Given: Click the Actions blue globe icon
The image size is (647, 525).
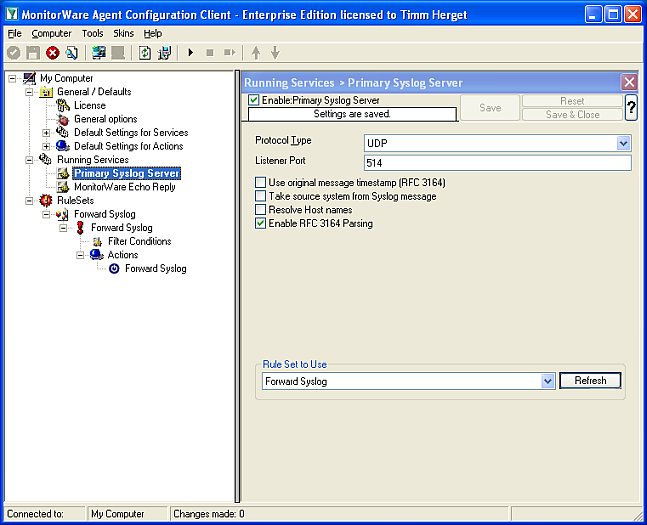Looking at the screenshot, I should pos(97,255).
